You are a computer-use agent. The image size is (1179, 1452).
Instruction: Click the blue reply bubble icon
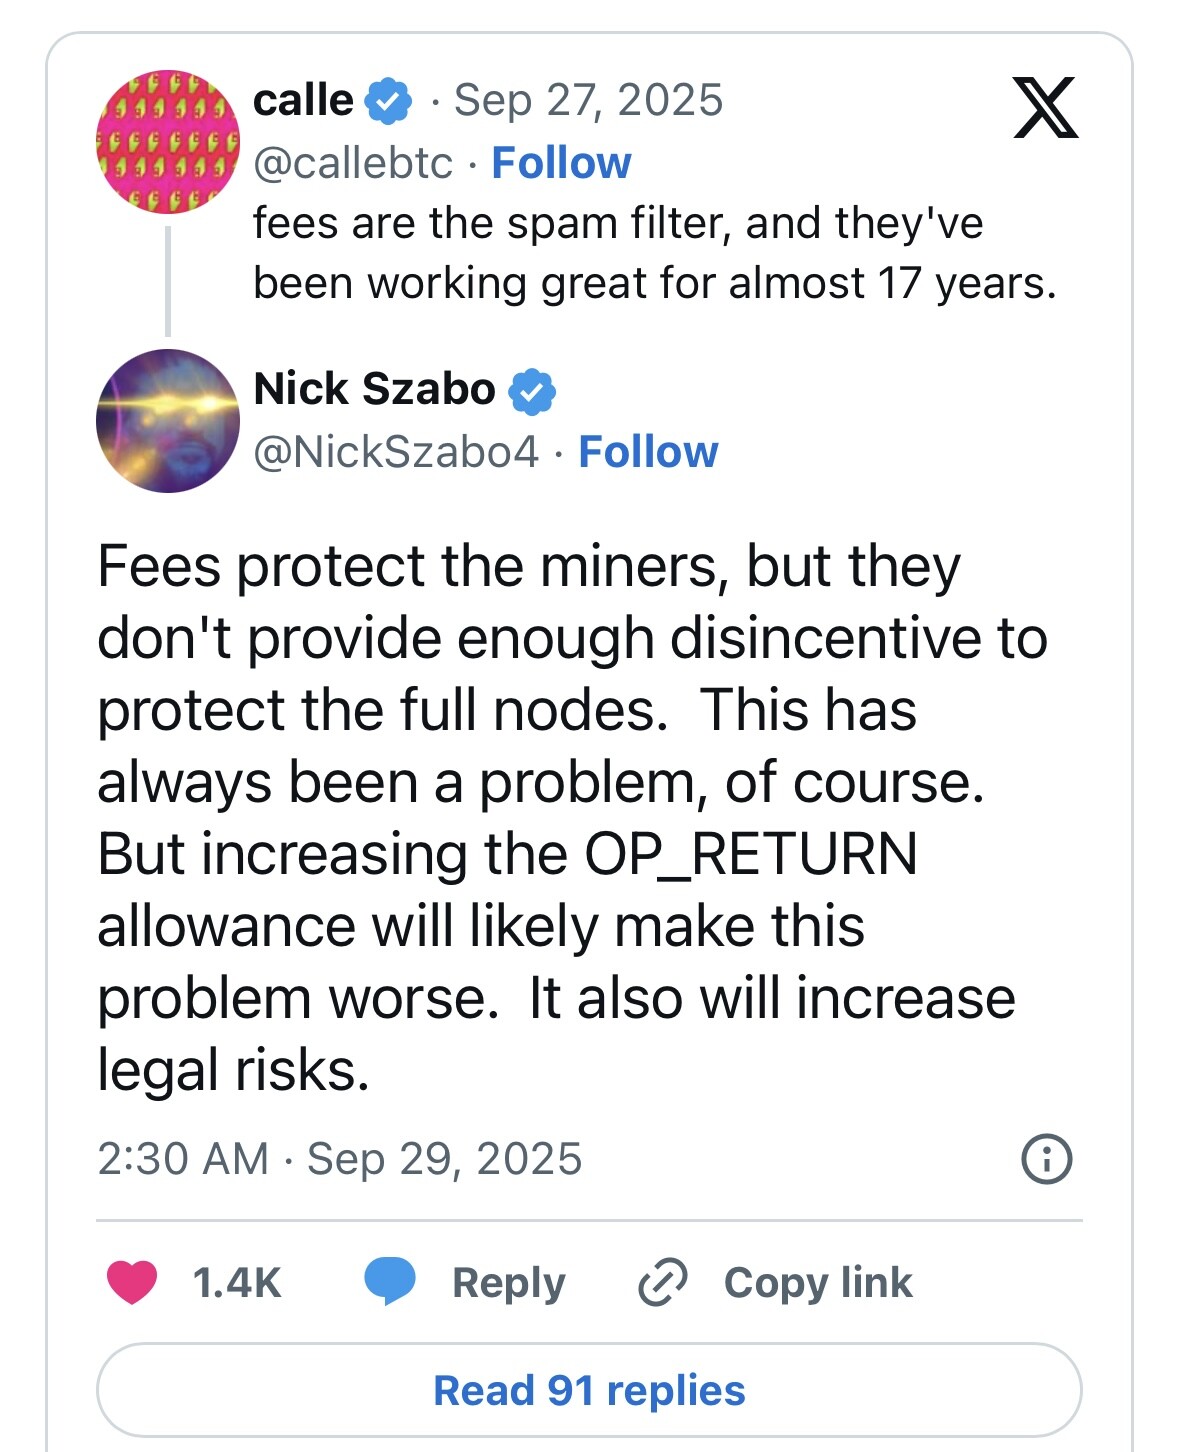pyautogui.click(x=389, y=1282)
